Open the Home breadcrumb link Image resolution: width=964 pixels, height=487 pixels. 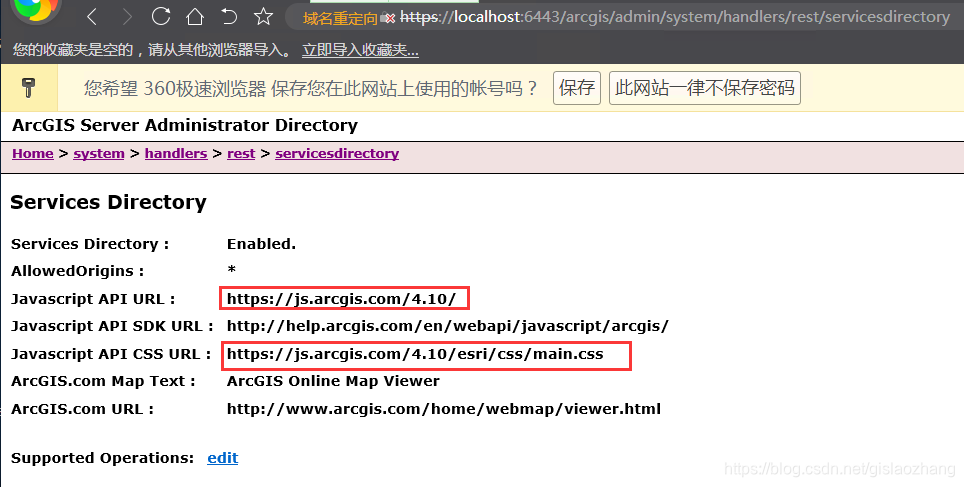[x=33, y=154]
